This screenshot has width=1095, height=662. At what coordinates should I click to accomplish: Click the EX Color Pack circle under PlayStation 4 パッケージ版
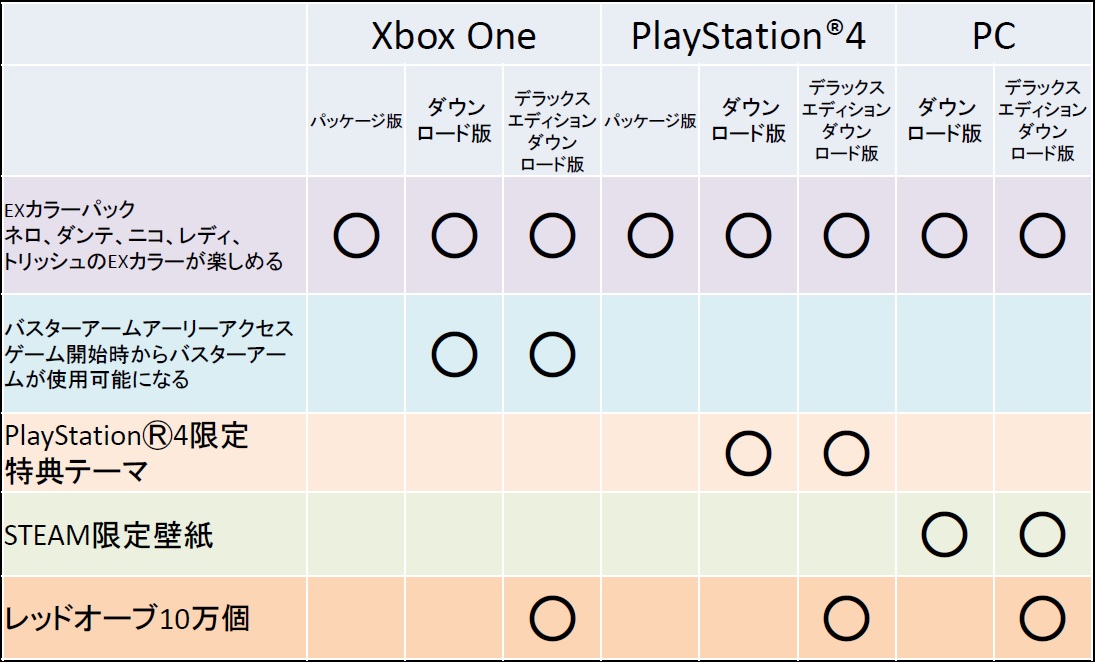[x=650, y=236]
